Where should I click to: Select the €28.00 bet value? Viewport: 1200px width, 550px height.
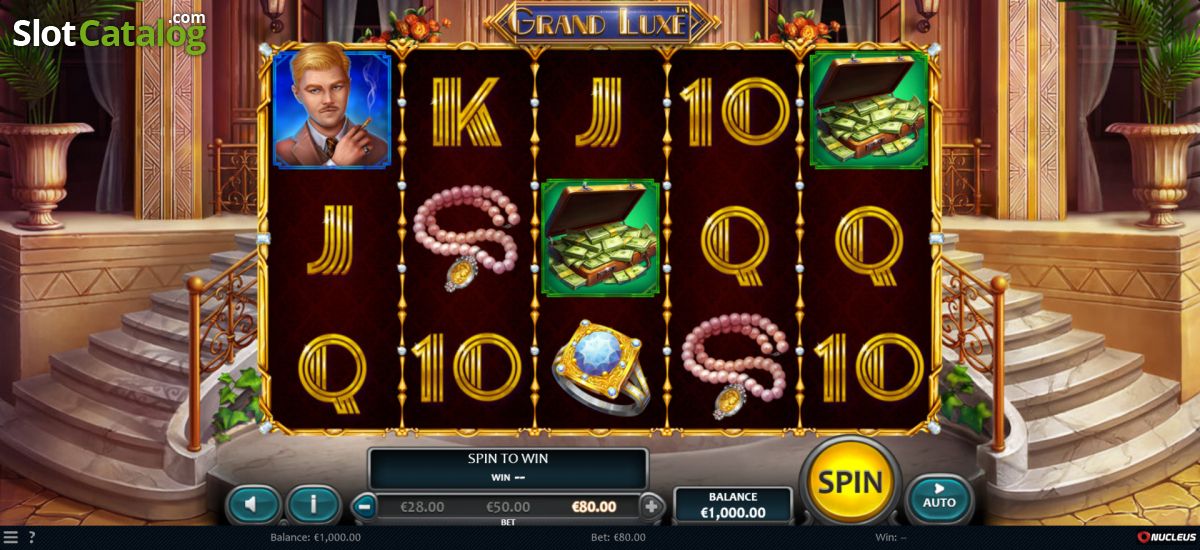[421, 507]
